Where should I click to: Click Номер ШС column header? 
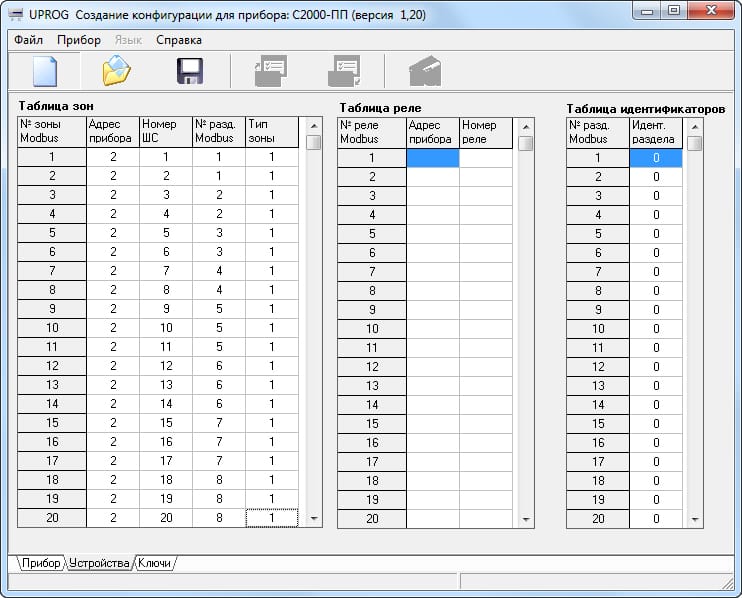click(166, 132)
